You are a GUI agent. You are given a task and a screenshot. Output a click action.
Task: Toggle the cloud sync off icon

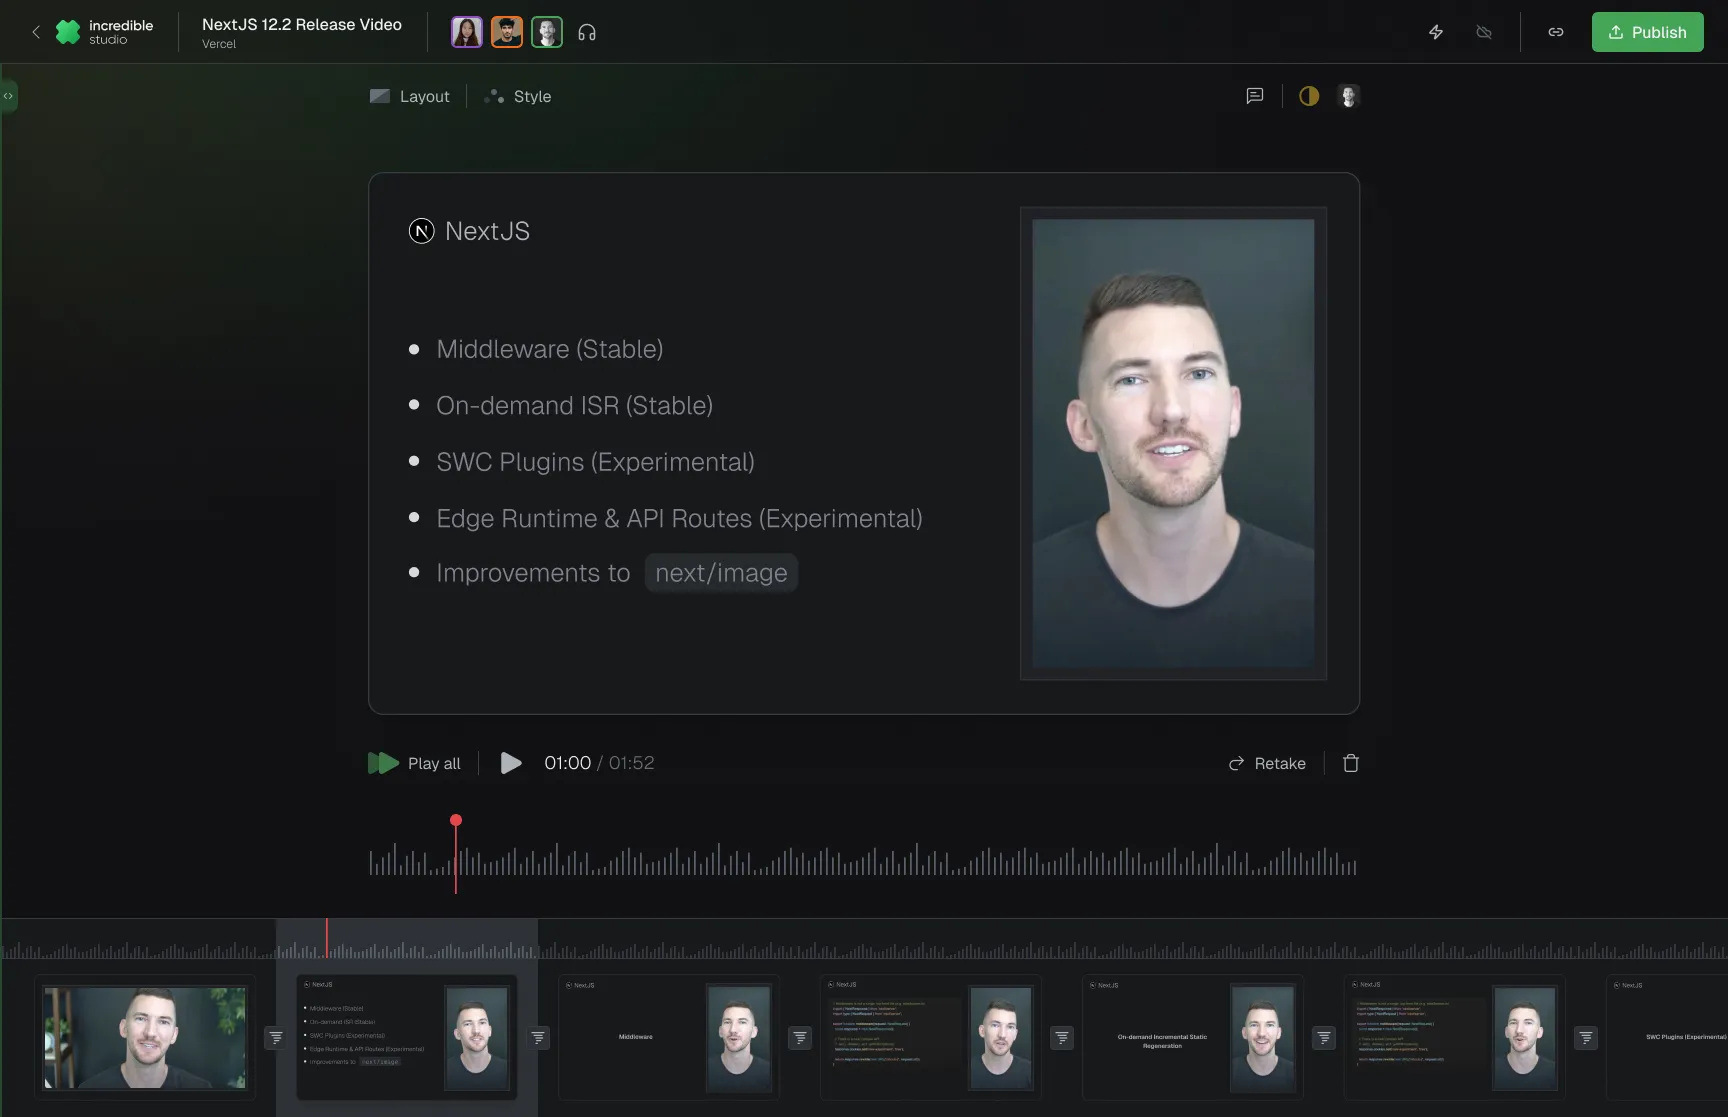[1484, 33]
